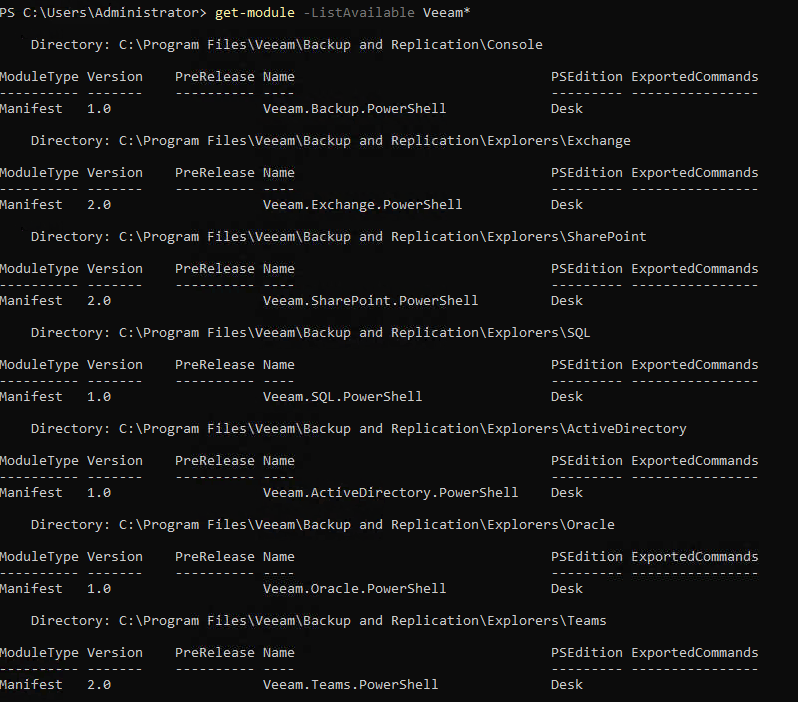Click Desk in the Veeam.Oracle.PowerShell row
This screenshot has height=702, width=798.
[x=566, y=588]
